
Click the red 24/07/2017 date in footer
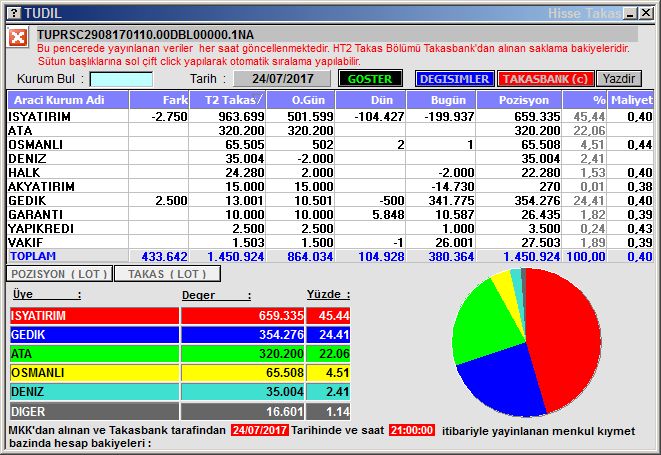coord(260,430)
